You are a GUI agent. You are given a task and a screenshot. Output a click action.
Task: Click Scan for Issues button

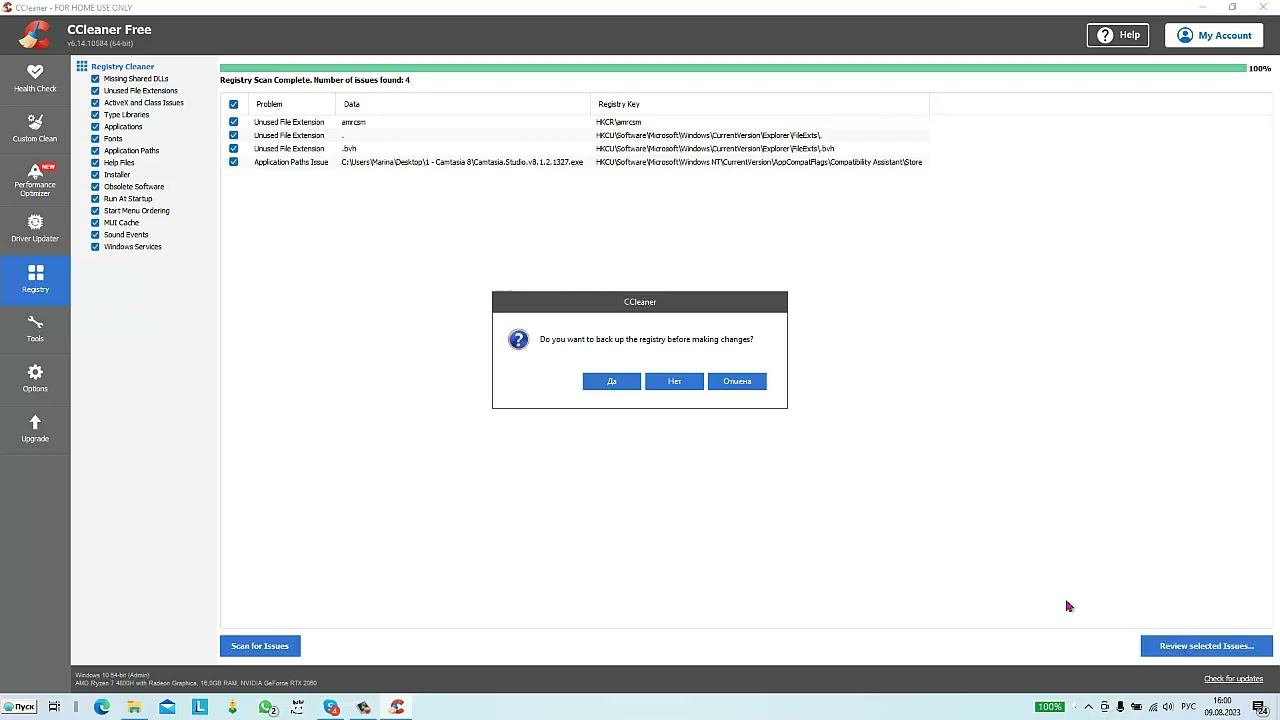click(x=260, y=646)
